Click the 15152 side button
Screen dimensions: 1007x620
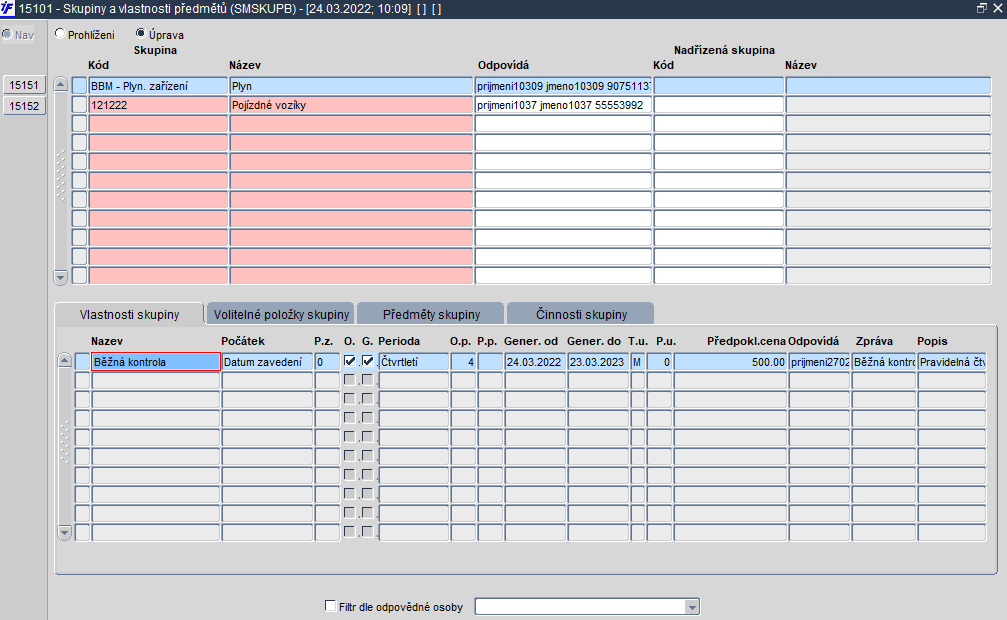pyautogui.click(x=24, y=106)
